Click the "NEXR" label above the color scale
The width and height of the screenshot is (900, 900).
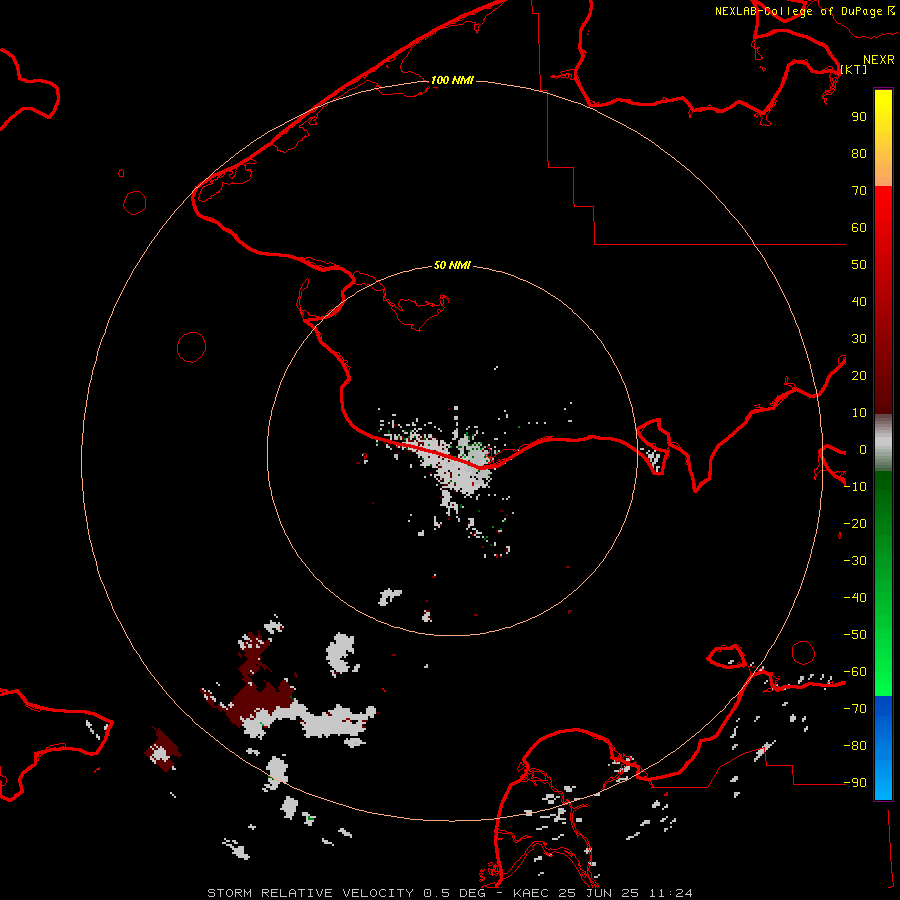878,60
